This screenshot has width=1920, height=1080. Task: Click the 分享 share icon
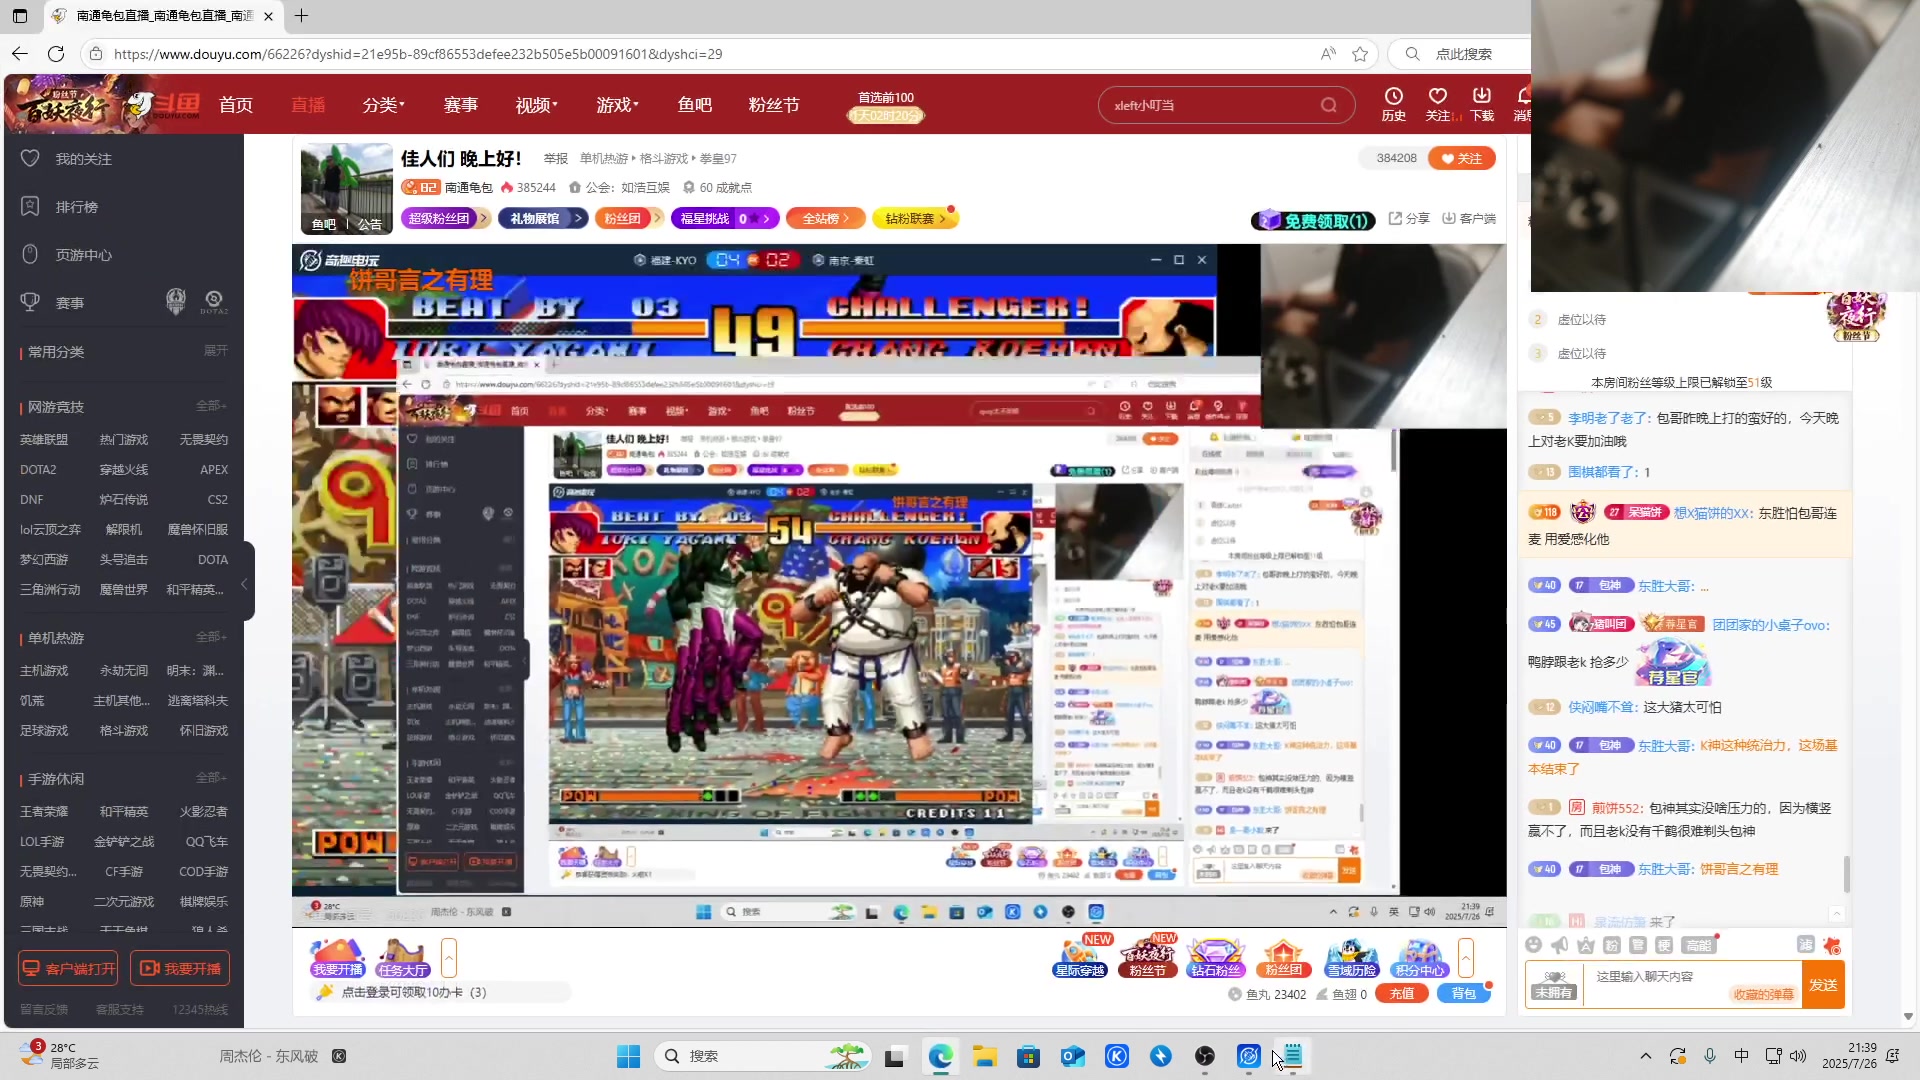click(1409, 219)
